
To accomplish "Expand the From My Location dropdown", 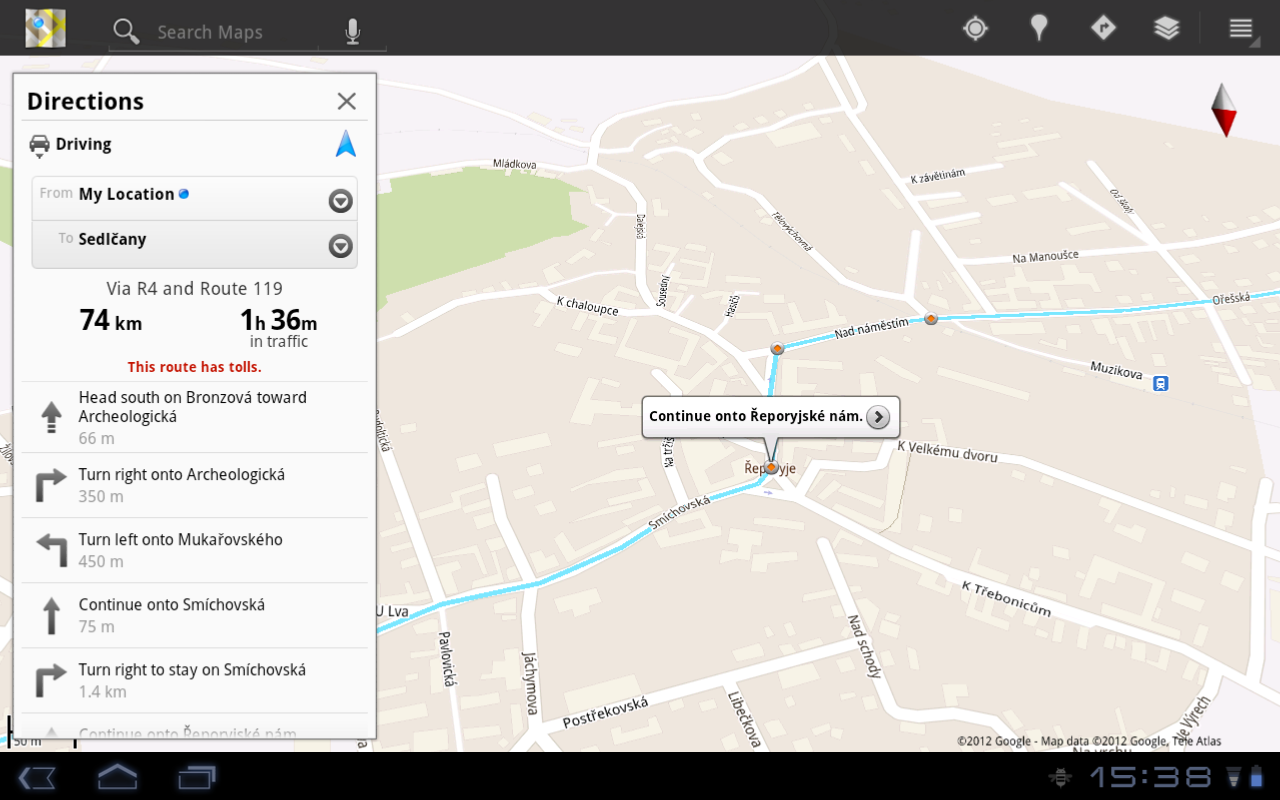I will [x=340, y=201].
